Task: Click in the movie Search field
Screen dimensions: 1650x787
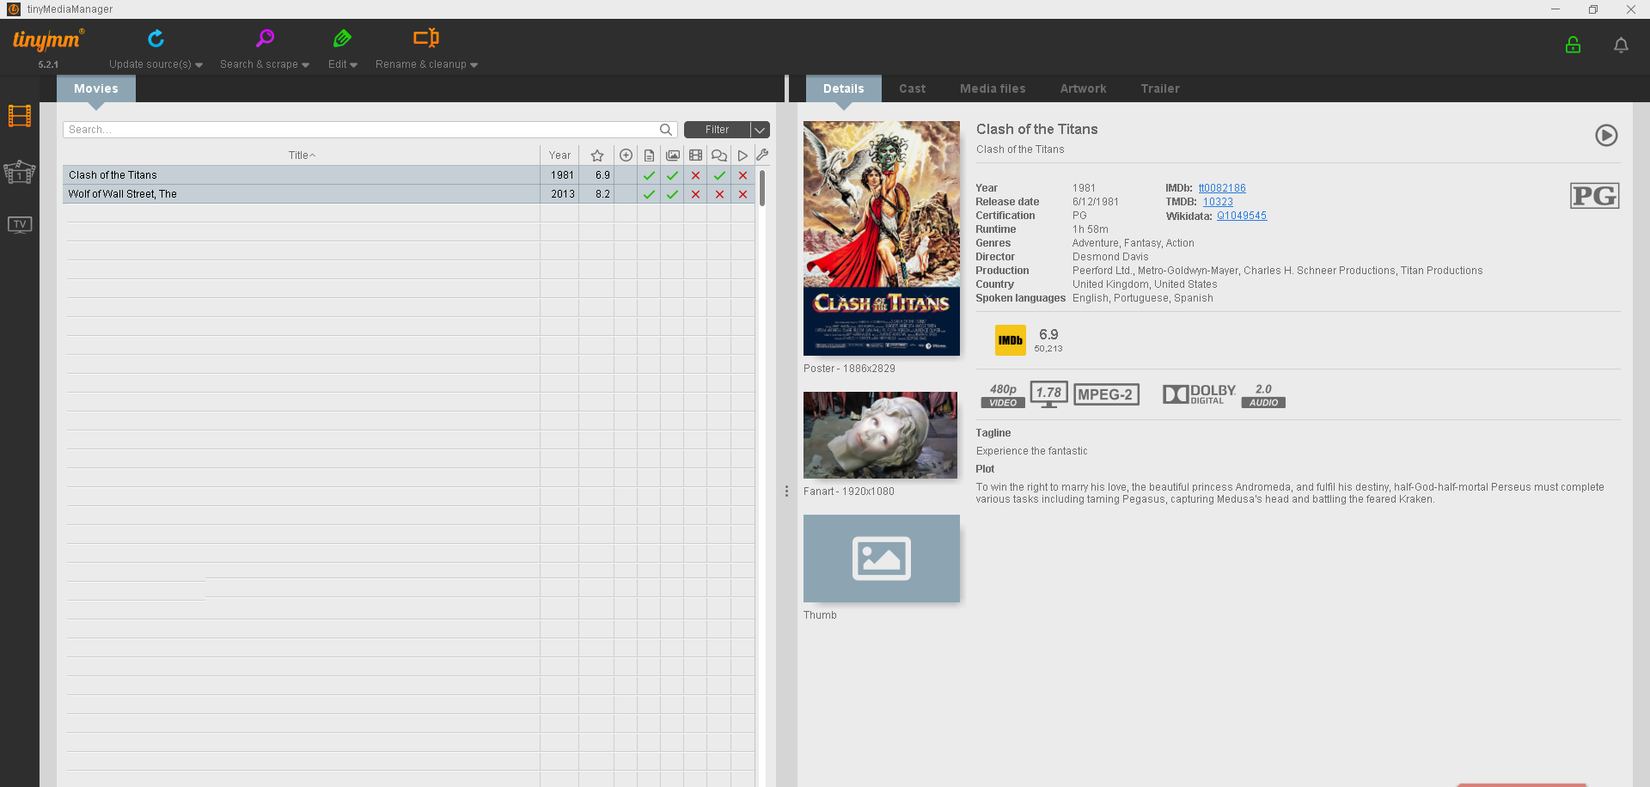Action: click(x=360, y=130)
